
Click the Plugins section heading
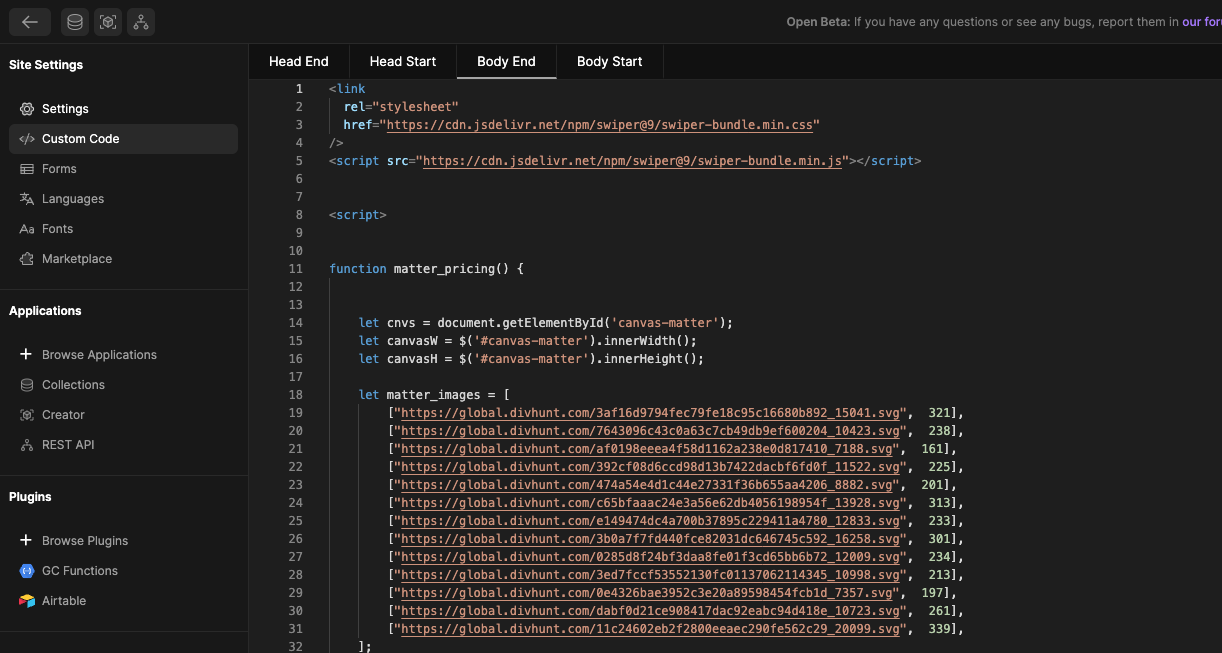tap(30, 497)
